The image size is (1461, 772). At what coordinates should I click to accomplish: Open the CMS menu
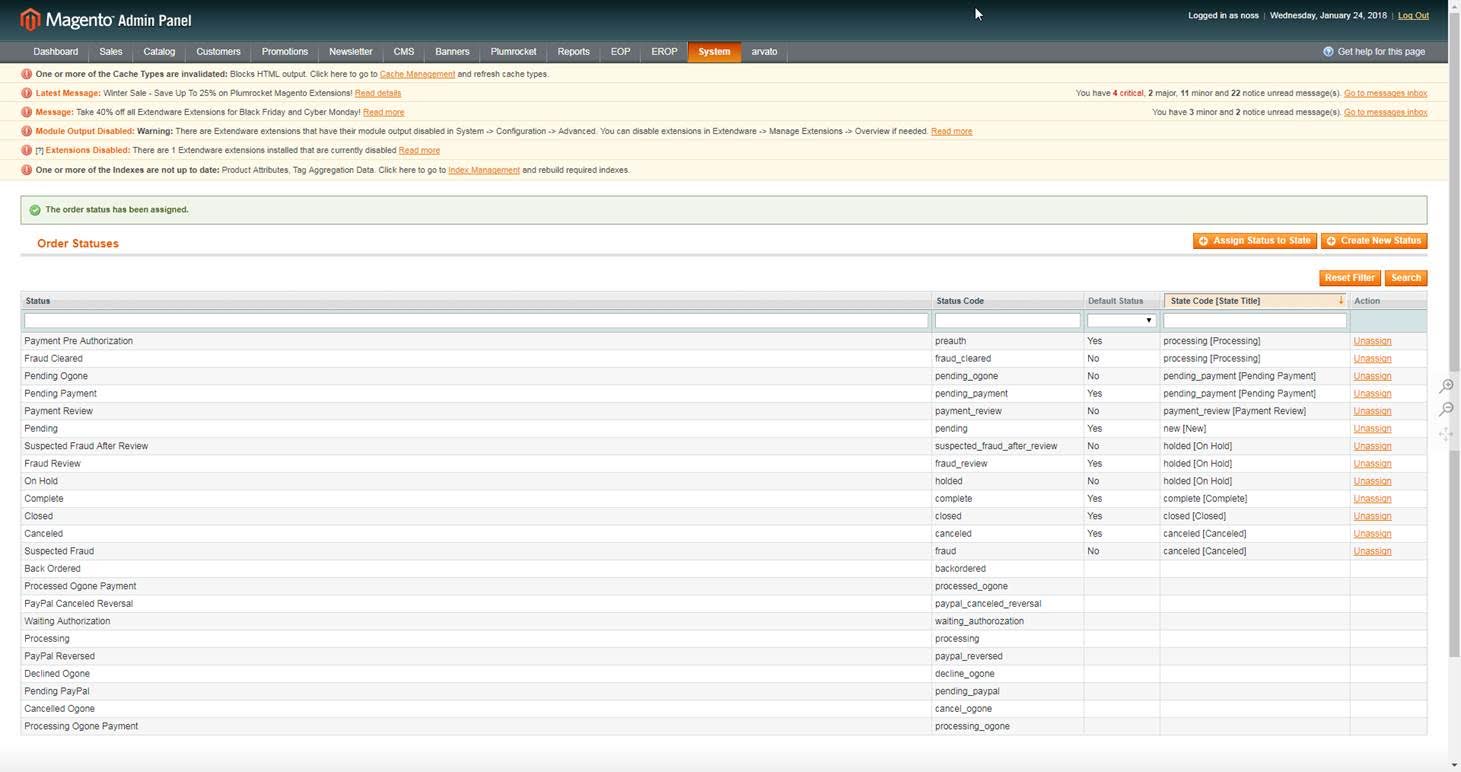[404, 51]
